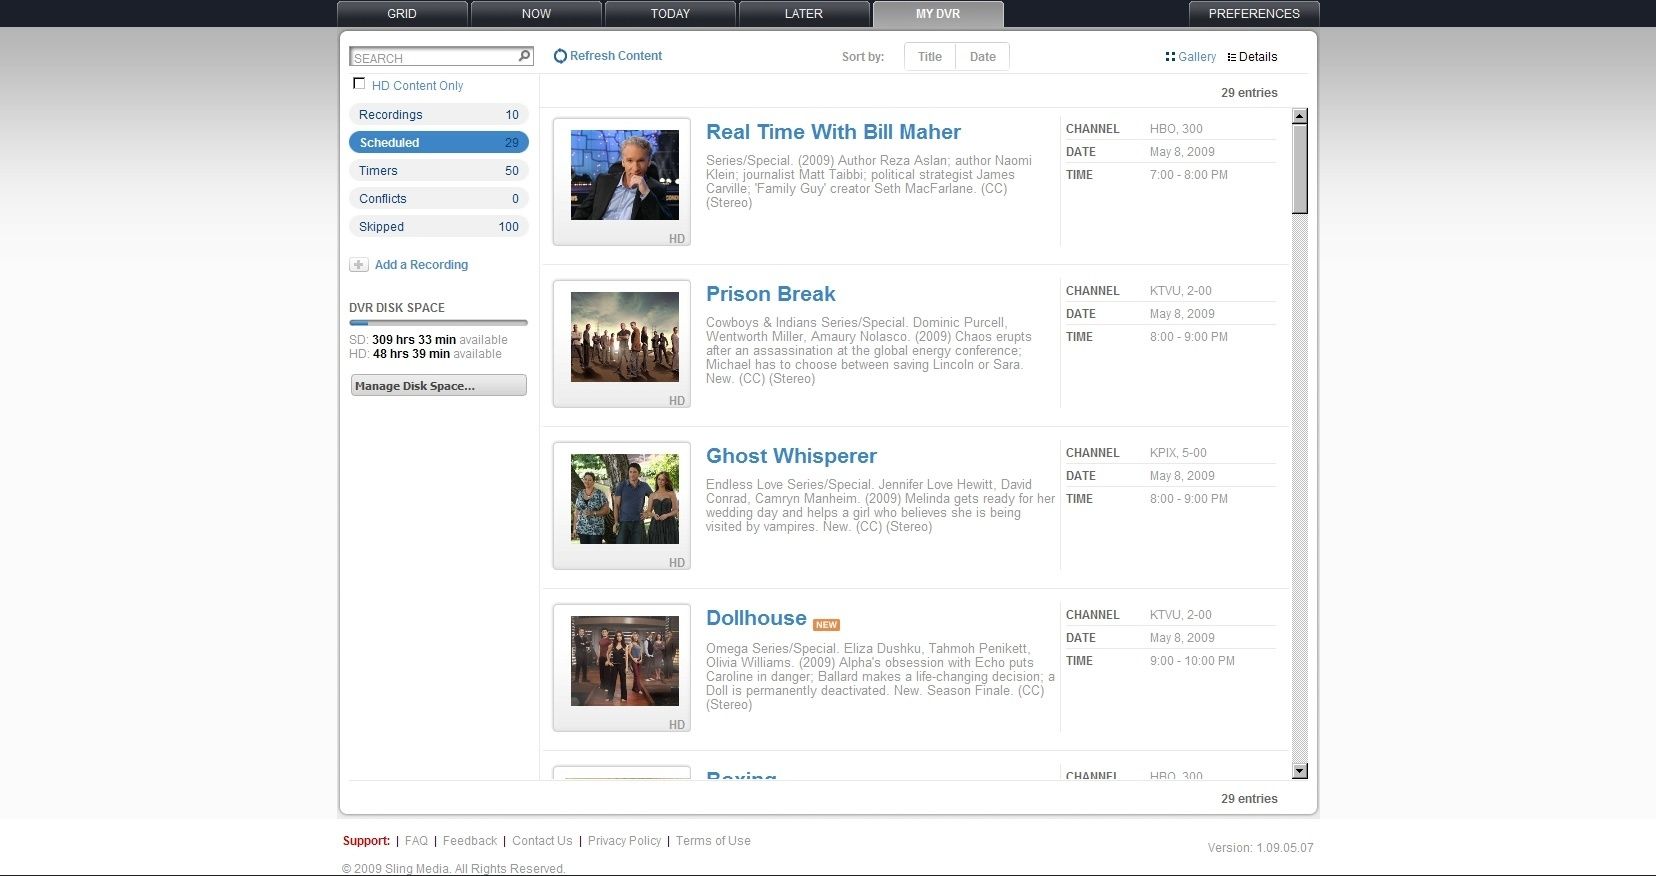Click inside the SEARCH input field
The width and height of the screenshot is (1656, 876).
point(433,57)
